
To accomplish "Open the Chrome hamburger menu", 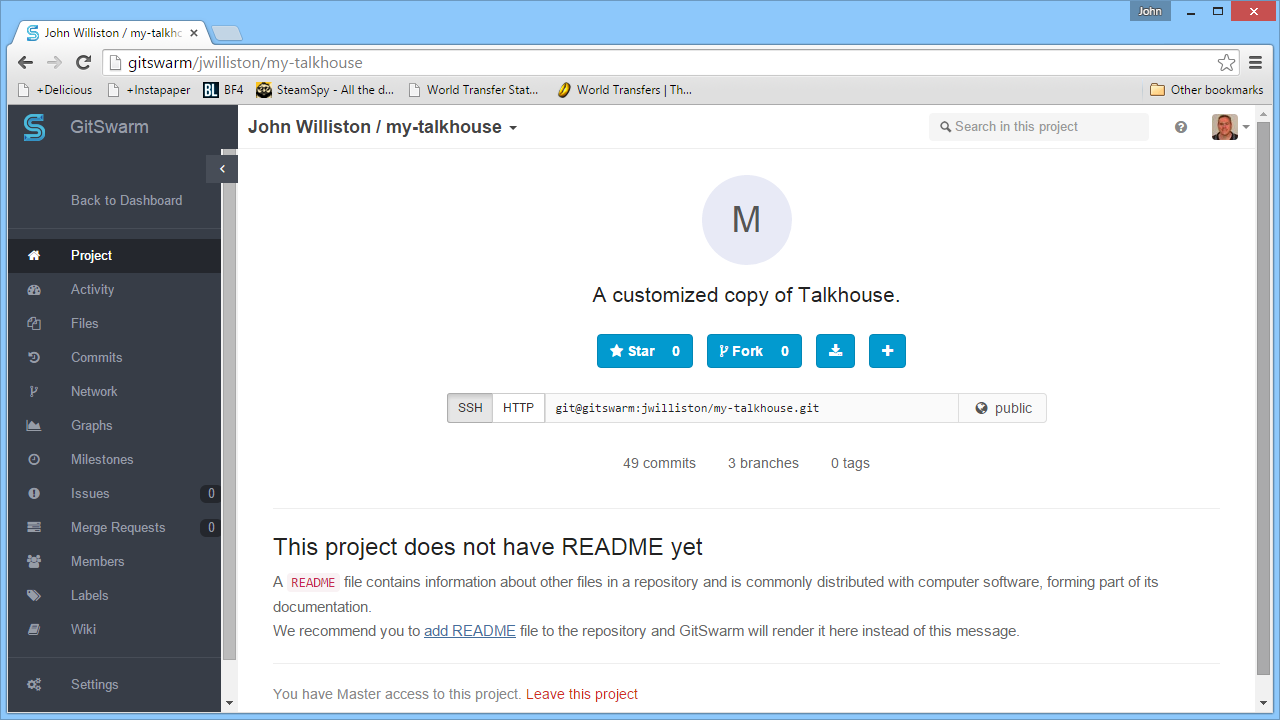I will (1256, 62).
